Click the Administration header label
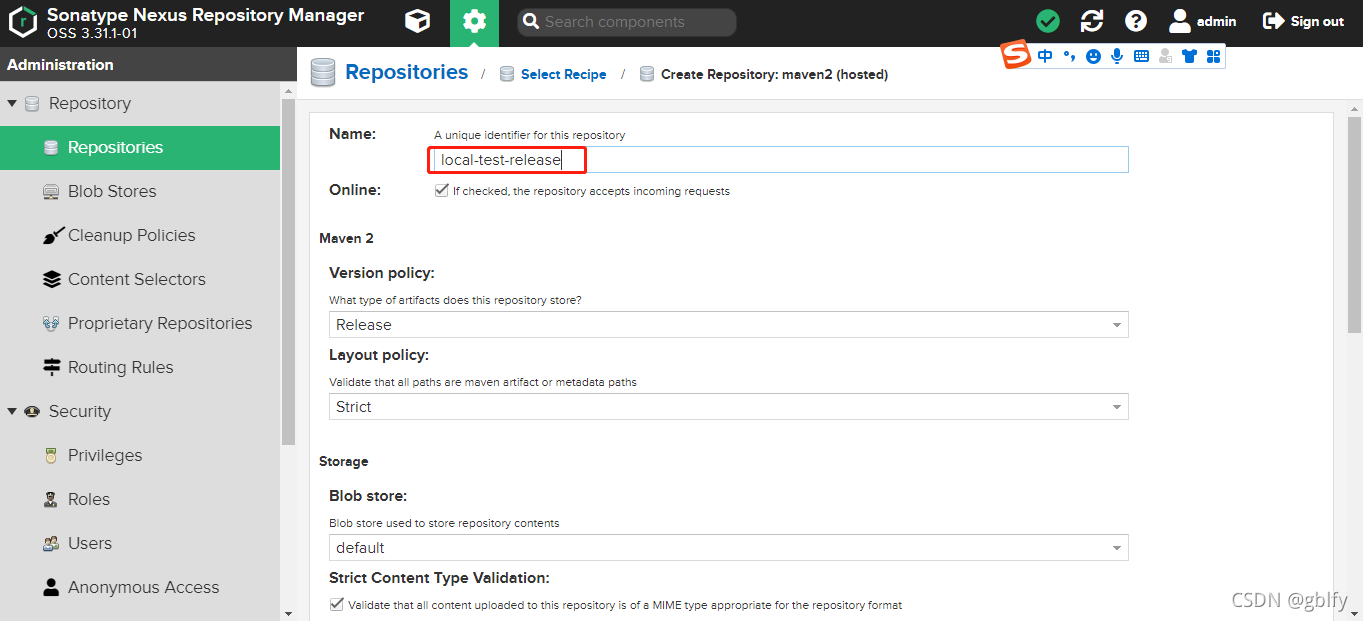 60,64
